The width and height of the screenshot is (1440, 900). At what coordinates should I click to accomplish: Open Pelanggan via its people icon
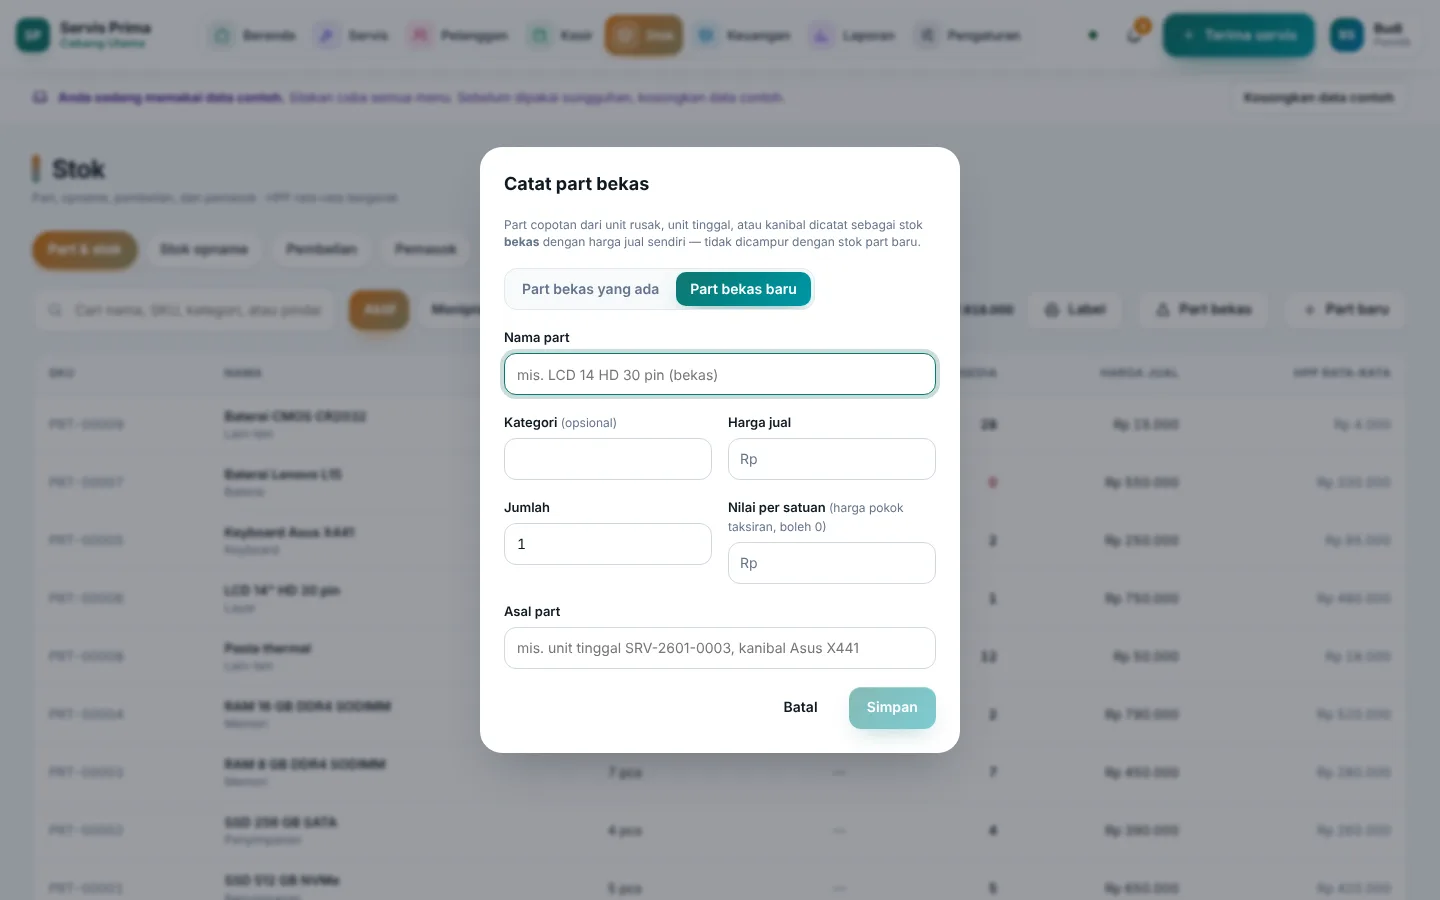(420, 36)
